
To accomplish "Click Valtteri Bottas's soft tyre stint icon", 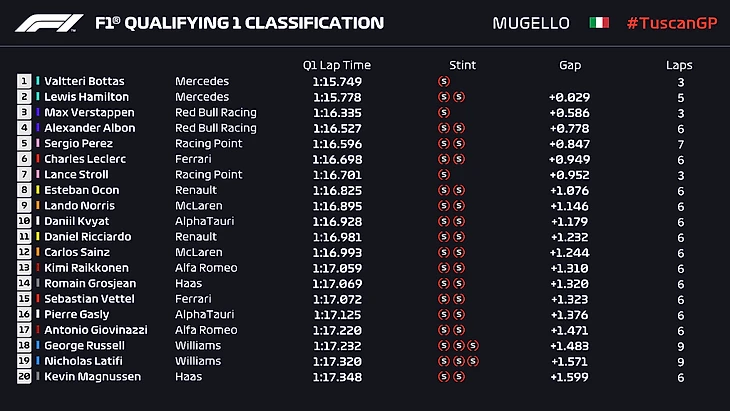I will coord(444,81).
